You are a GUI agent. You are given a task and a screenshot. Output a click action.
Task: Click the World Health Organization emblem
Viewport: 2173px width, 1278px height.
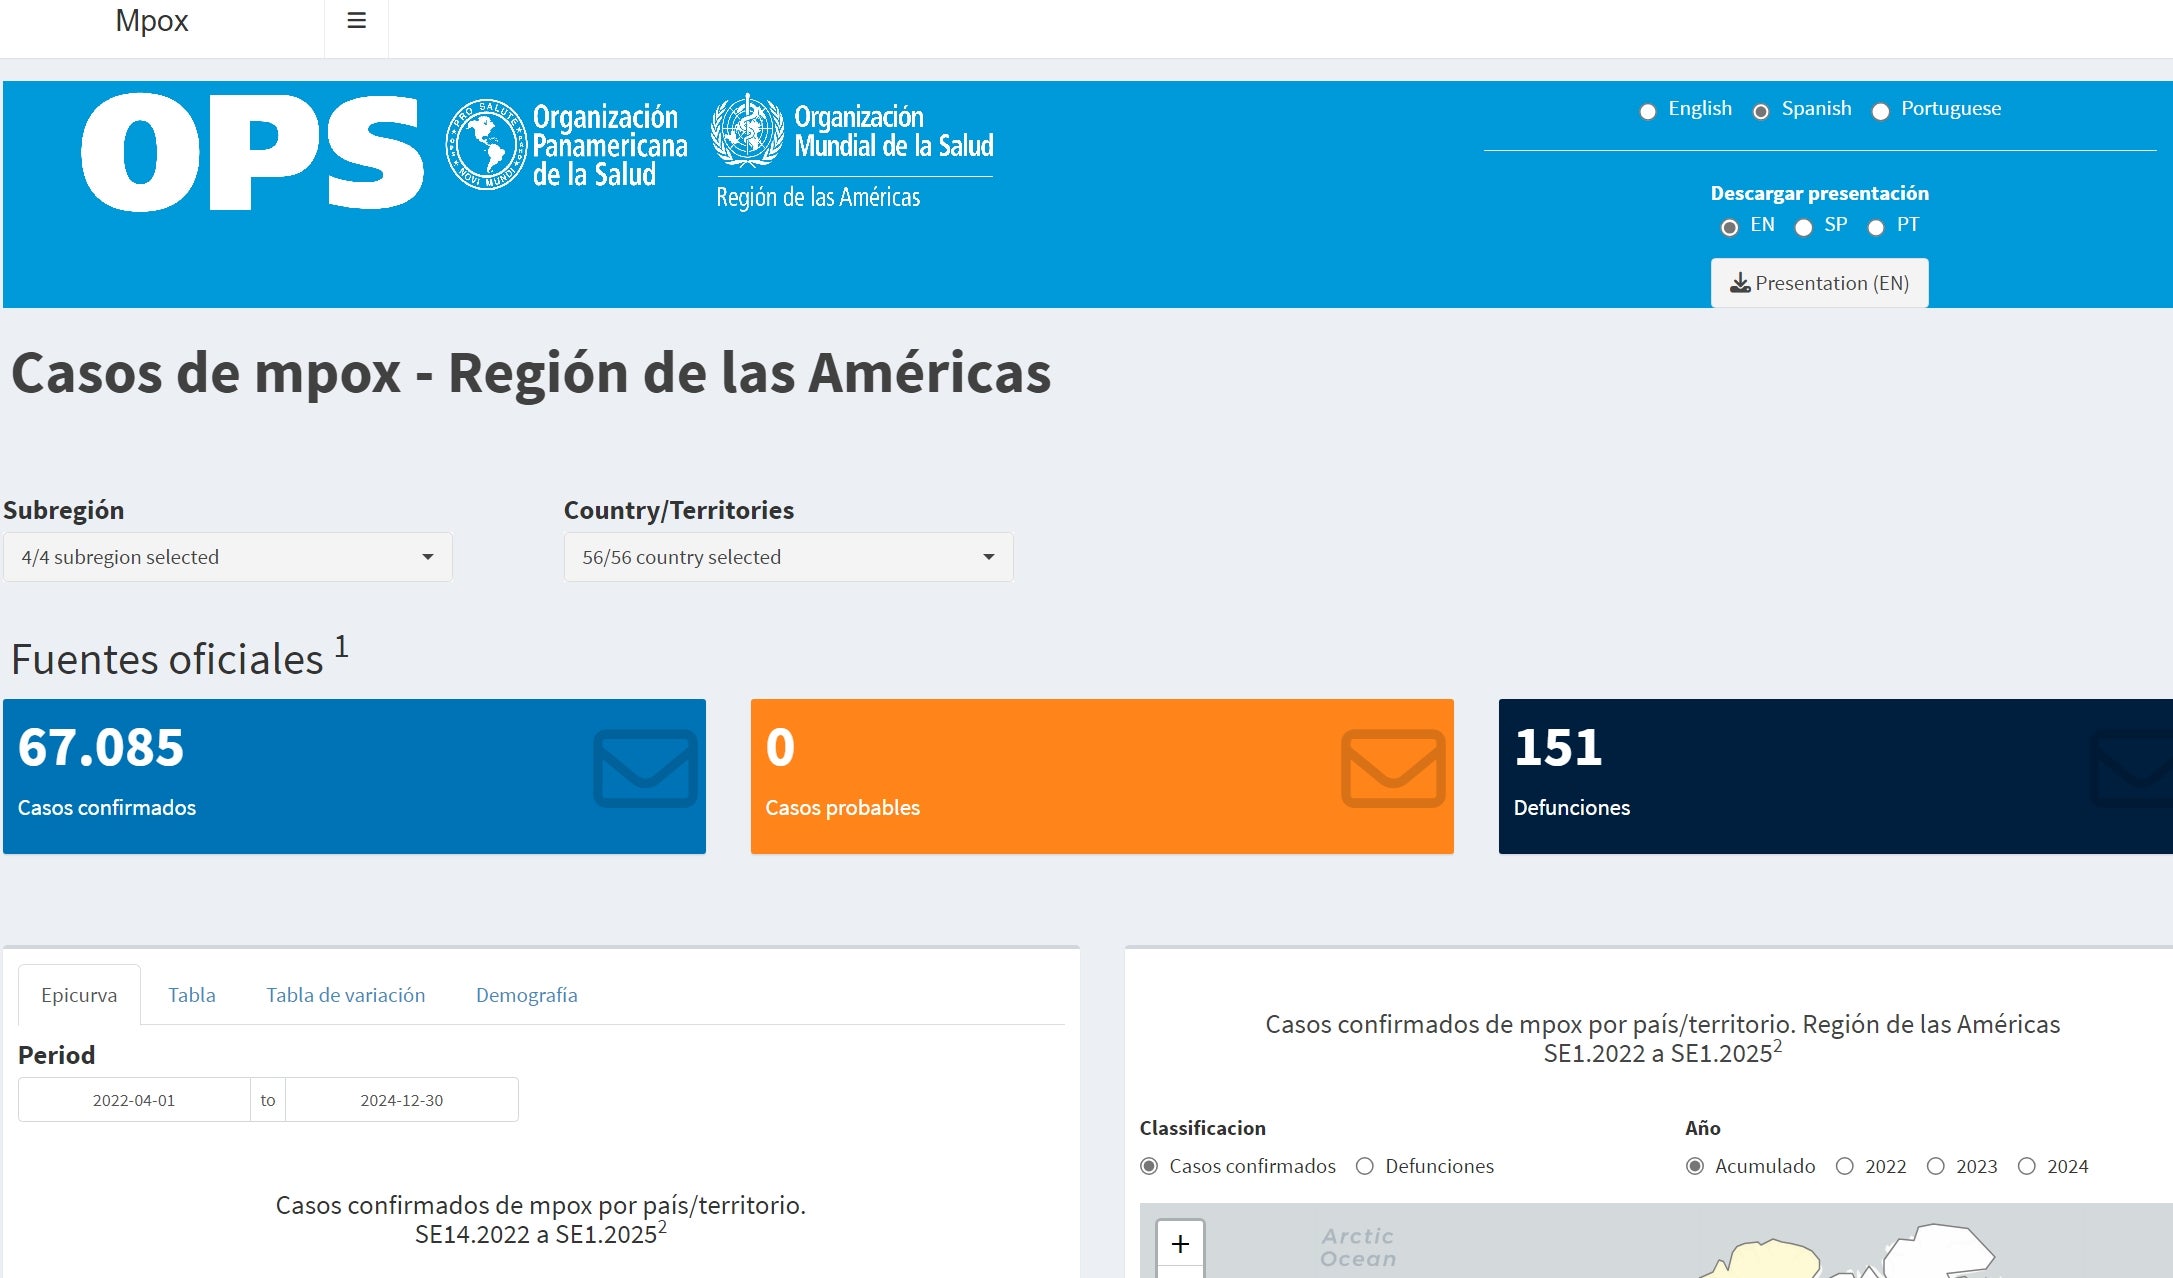click(747, 130)
